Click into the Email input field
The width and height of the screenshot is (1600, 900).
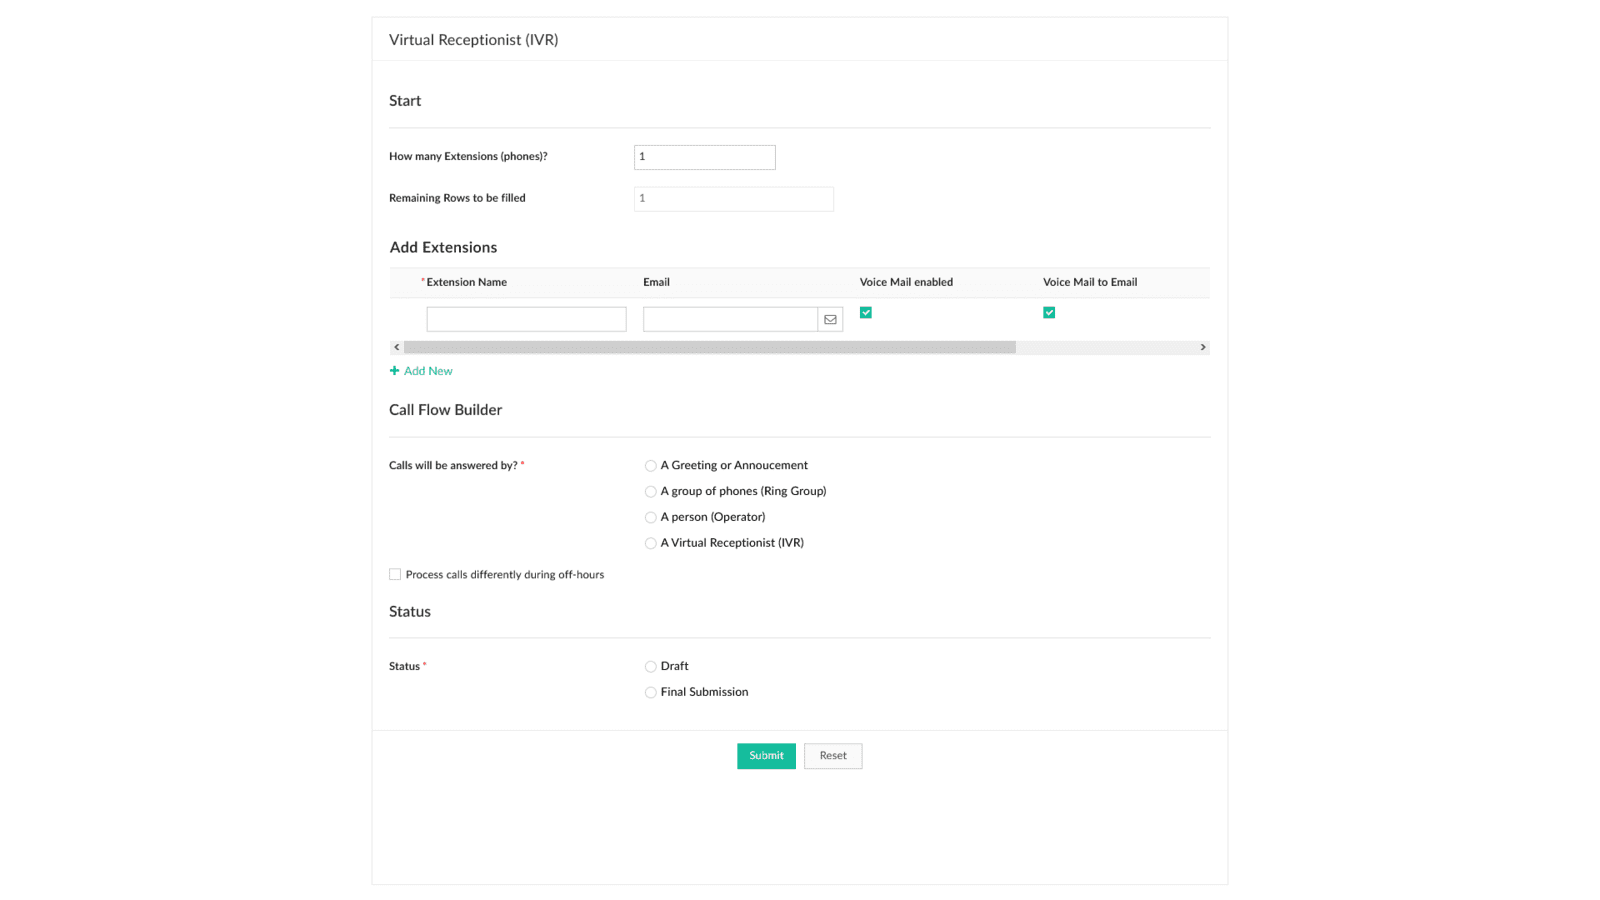(x=730, y=319)
